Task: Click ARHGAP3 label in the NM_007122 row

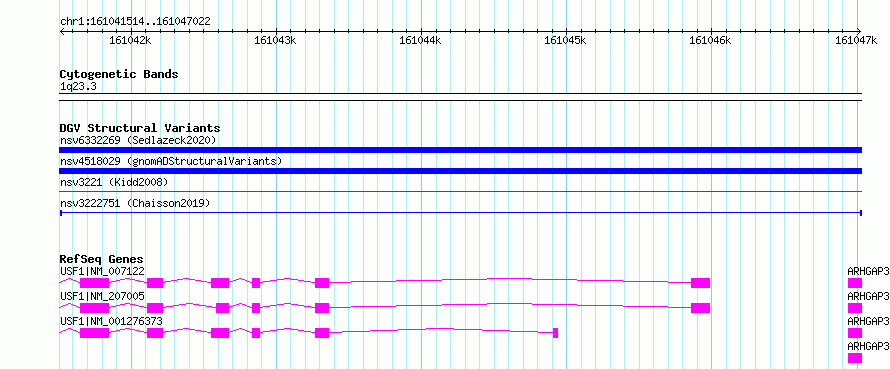Action: click(868, 271)
